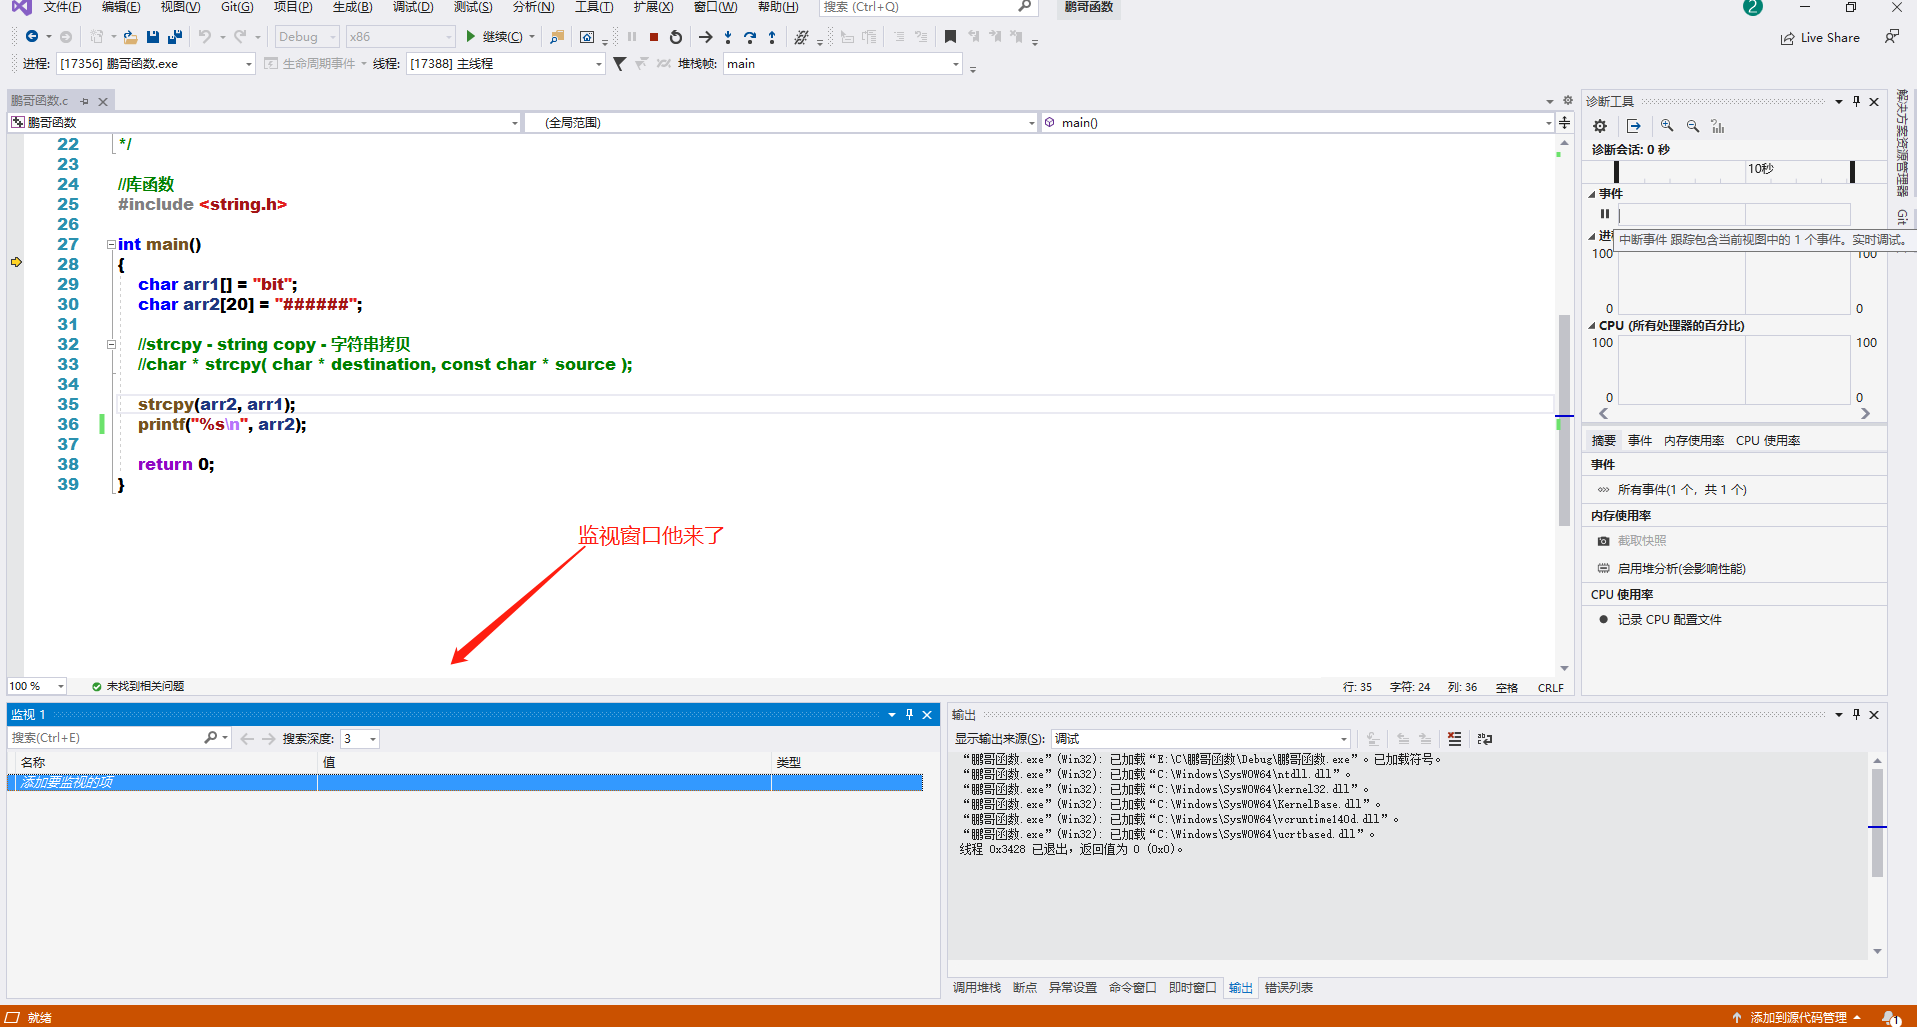Screen dimensions: 1917x1027
Task: Open the x86 platform dropdown
Action: (x=400, y=37)
